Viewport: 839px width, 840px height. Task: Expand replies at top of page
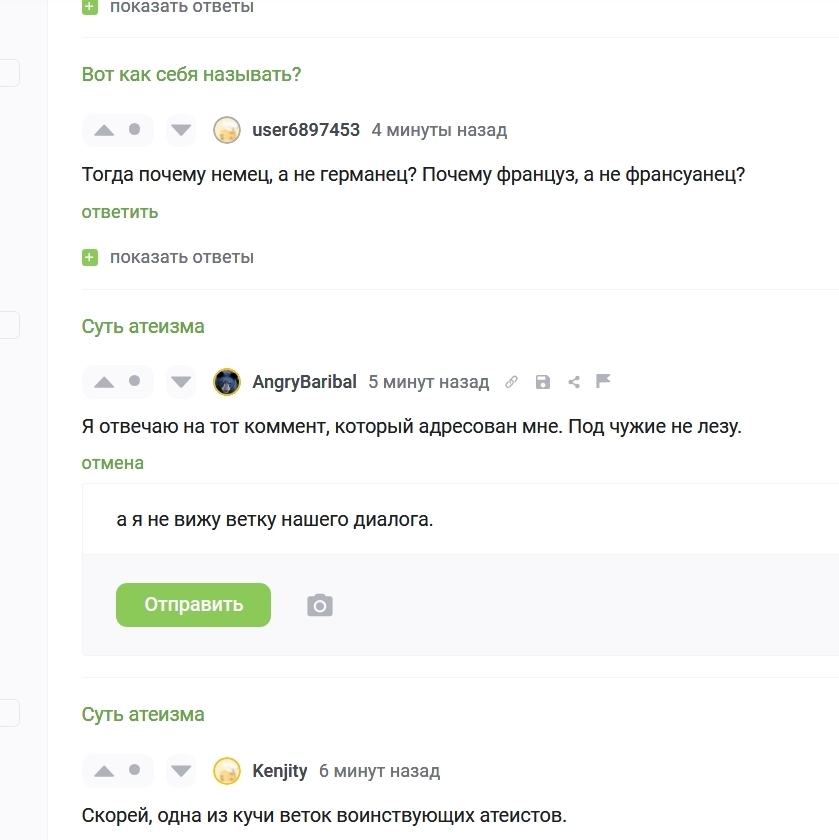pos(181,7)
